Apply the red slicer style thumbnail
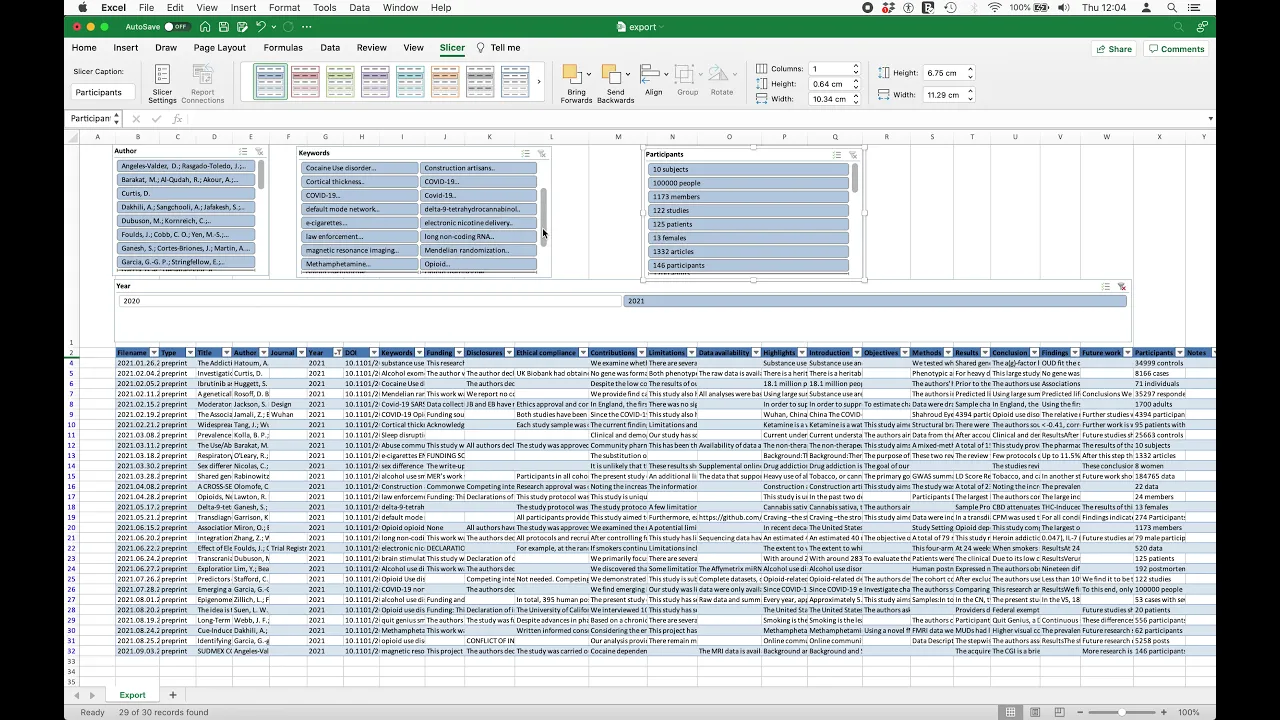The height and width of the screenshot is (720, 1280). click(305, 82)
